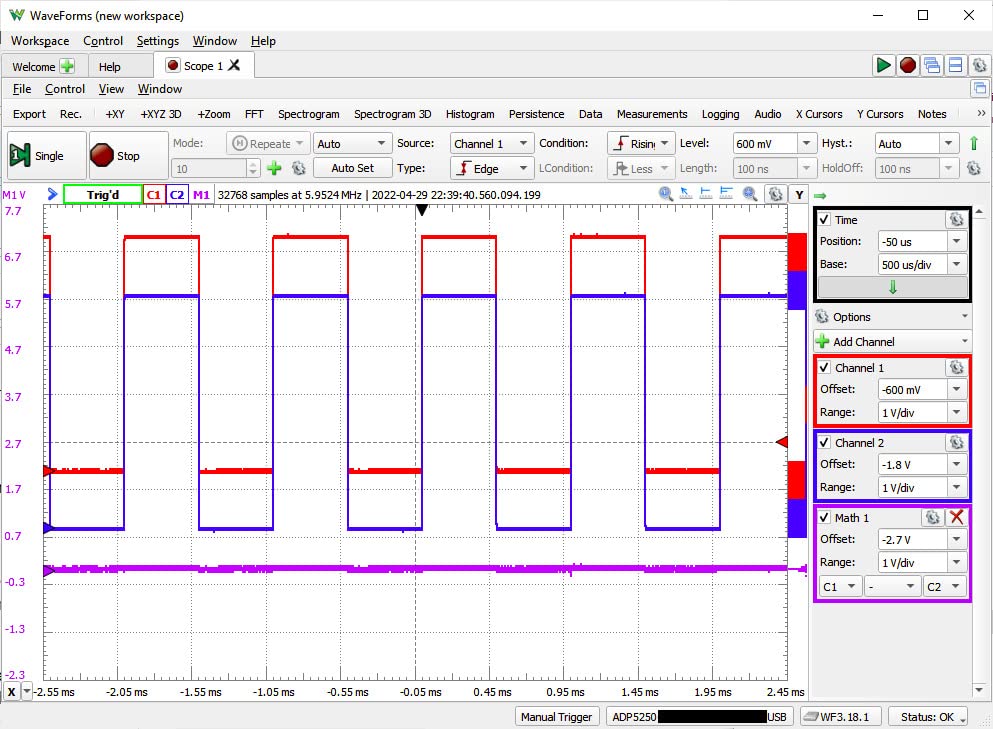Close the Scope 1 tab
The width and height of the screenshot is (993, 729).
coord(234,65)
